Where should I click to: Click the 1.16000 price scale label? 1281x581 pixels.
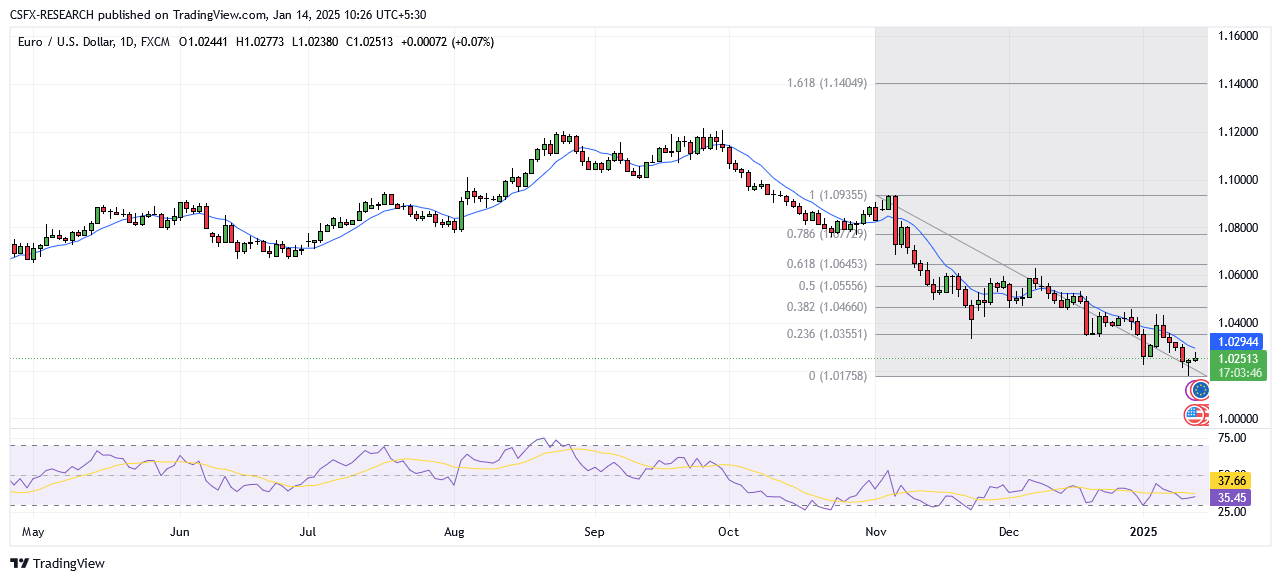coord(1237,36)
